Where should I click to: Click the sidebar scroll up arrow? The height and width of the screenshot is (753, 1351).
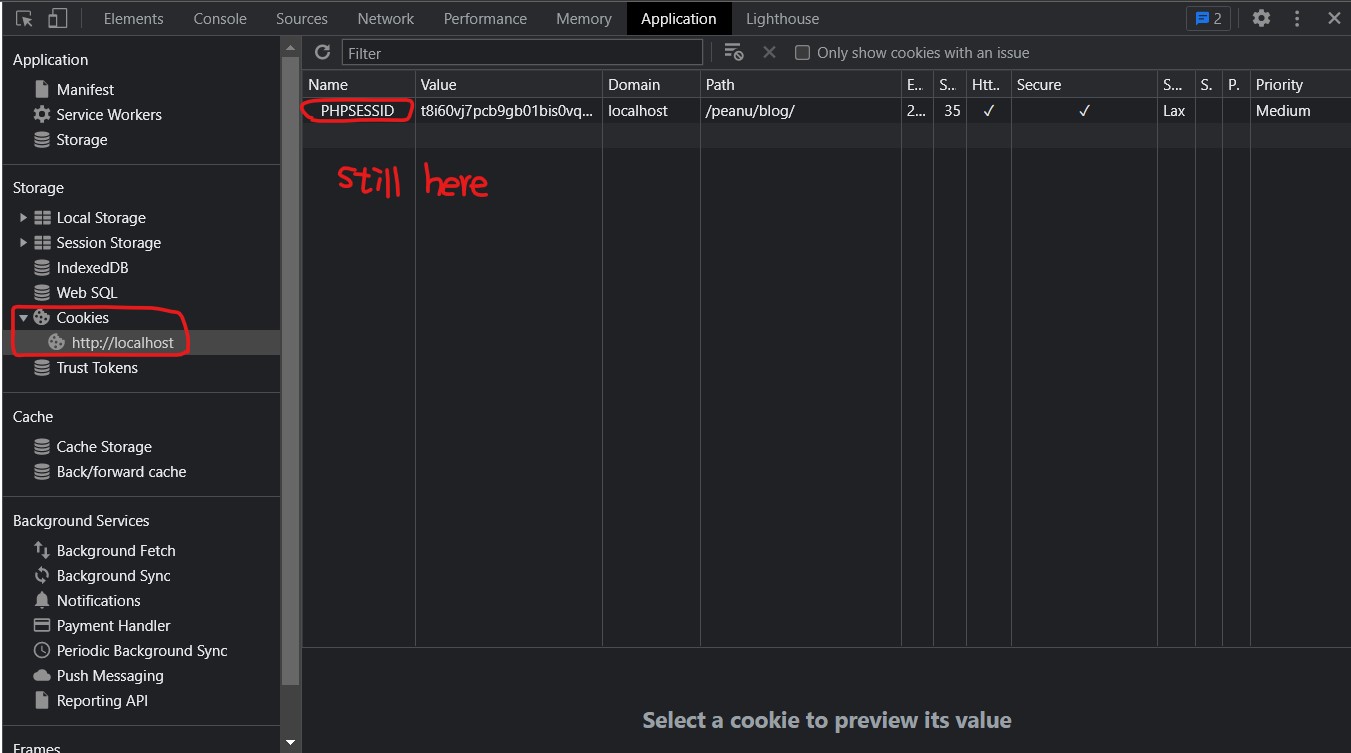pos(290,47)
